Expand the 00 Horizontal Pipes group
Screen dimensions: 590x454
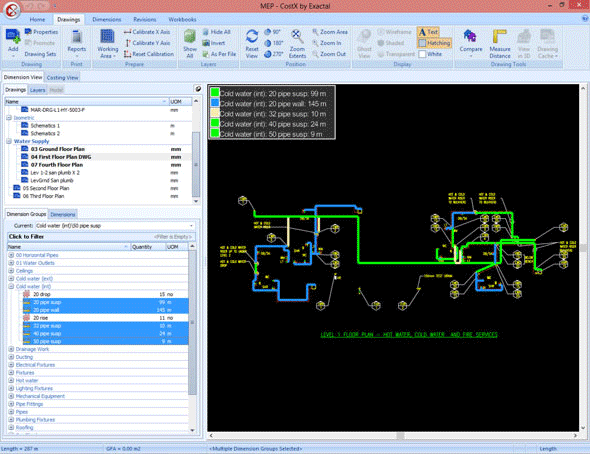click(11, 255)
